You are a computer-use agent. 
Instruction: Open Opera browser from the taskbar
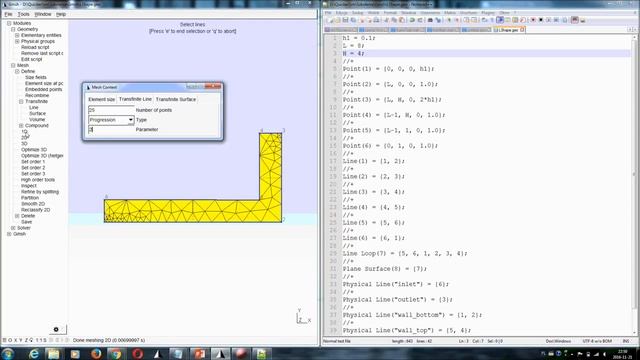click(x=138, y=354)
